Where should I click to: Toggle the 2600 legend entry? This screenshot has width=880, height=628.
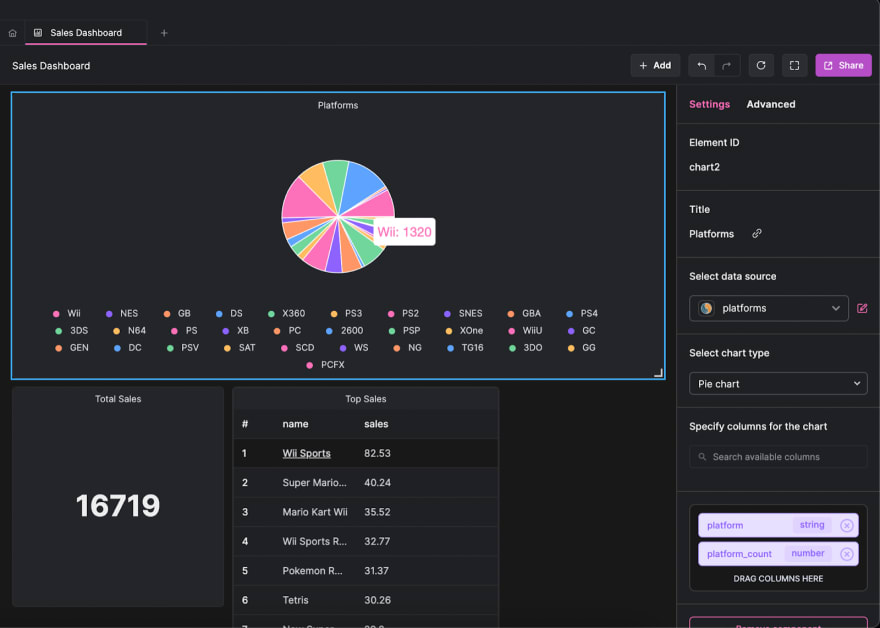(345, 331)
